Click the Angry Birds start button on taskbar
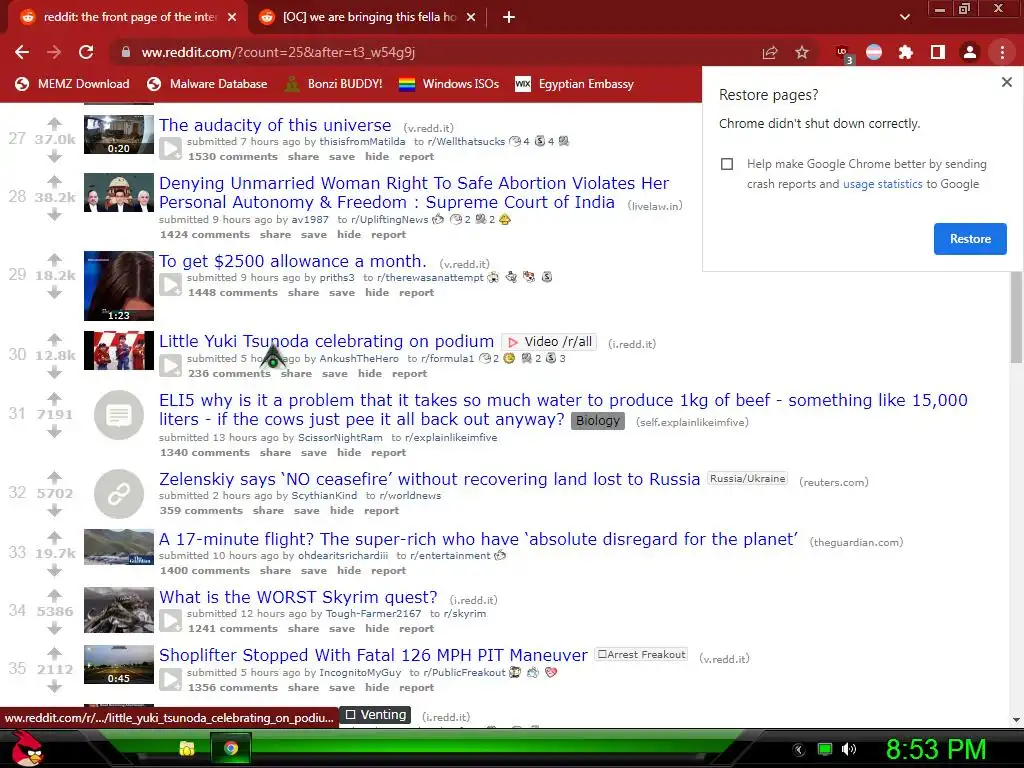Screen dimensions: 1024x768 tap(27, 748)
